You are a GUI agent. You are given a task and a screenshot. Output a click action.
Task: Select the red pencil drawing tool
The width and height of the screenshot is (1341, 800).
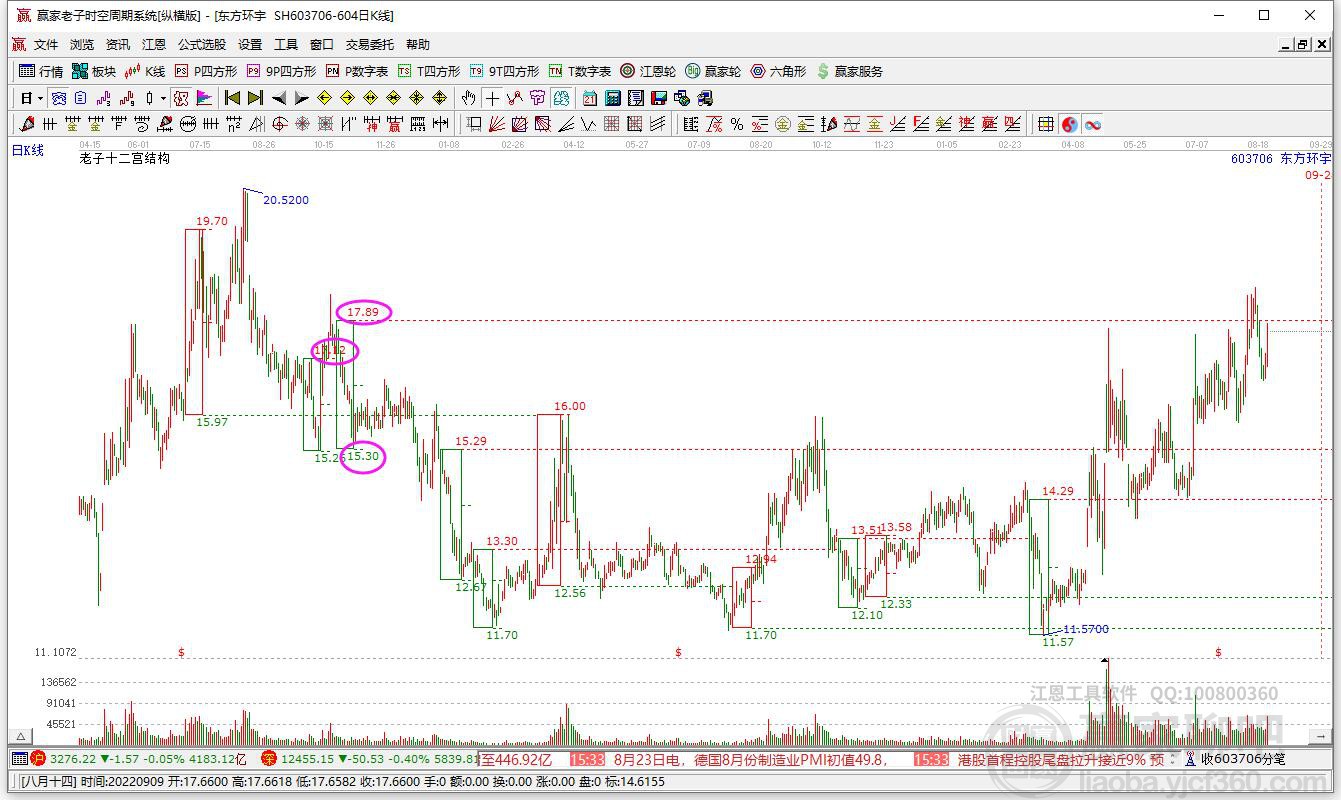[26, 124]
